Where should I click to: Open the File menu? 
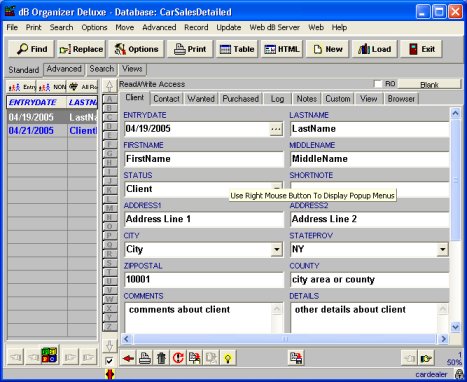coord(12,27)
